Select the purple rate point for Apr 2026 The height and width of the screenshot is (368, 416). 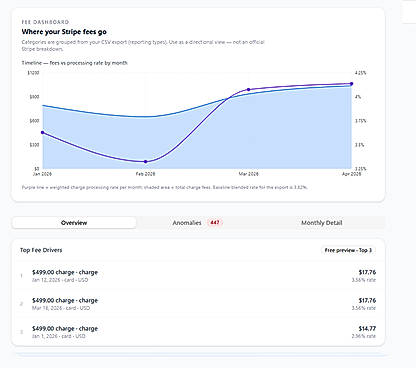351,84
